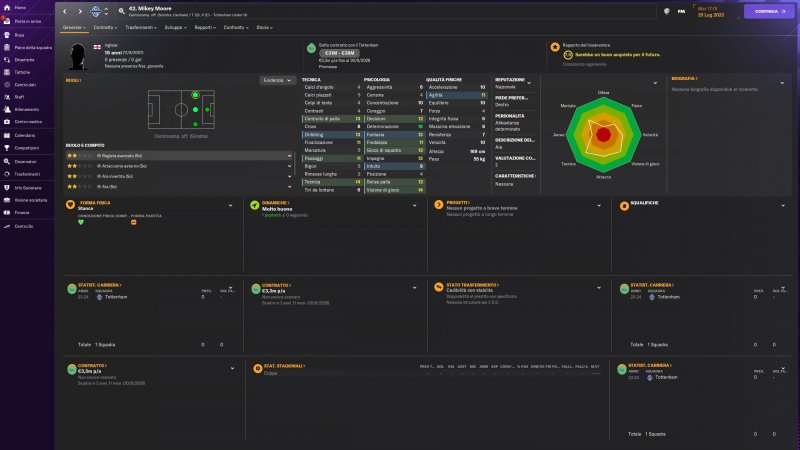Select the central position dot on pitch

(193, 108)
